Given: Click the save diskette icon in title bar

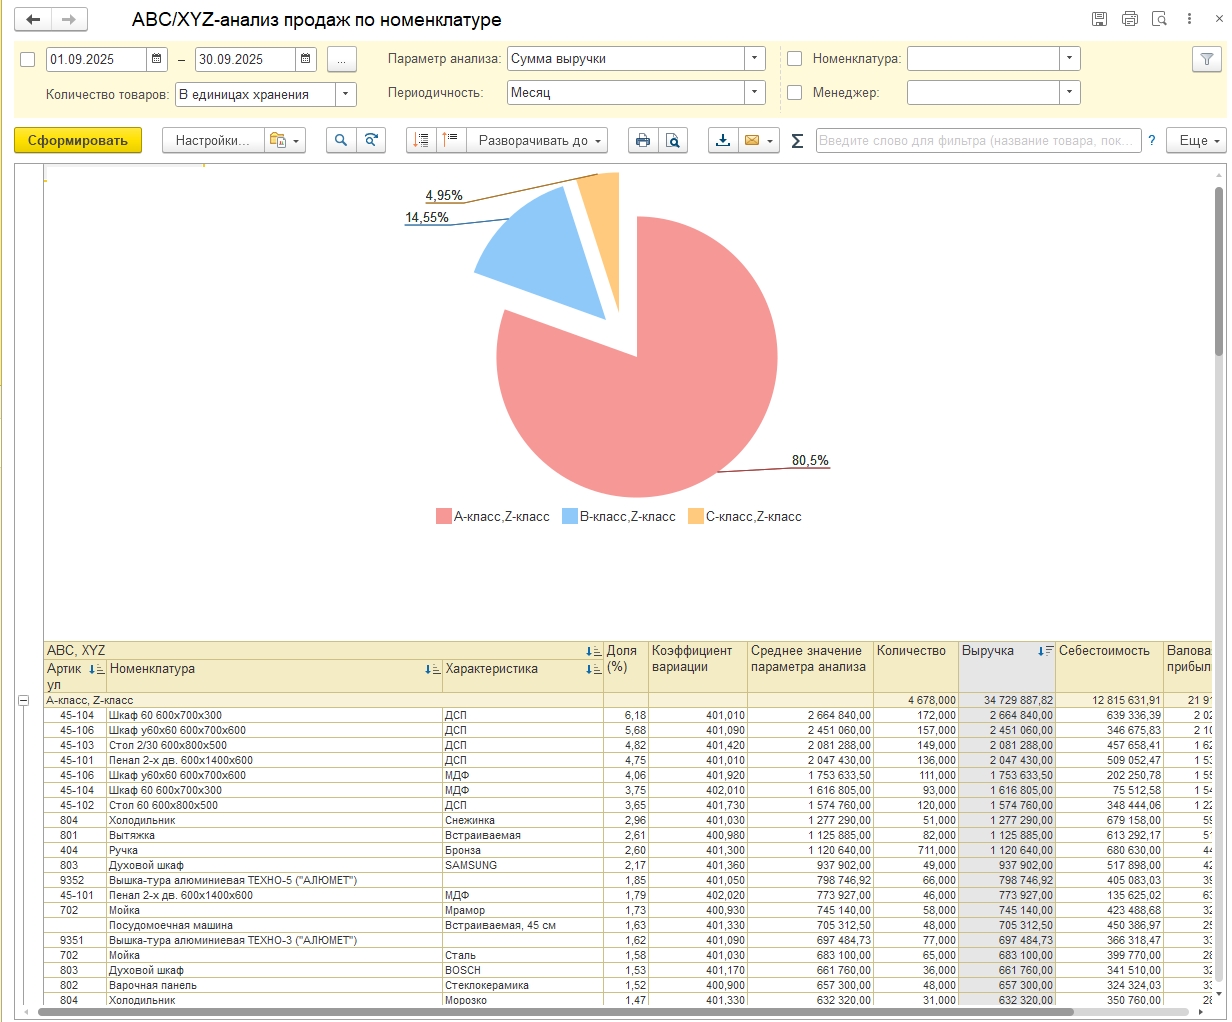Looking at the screenshot, I should (1099, 19).
